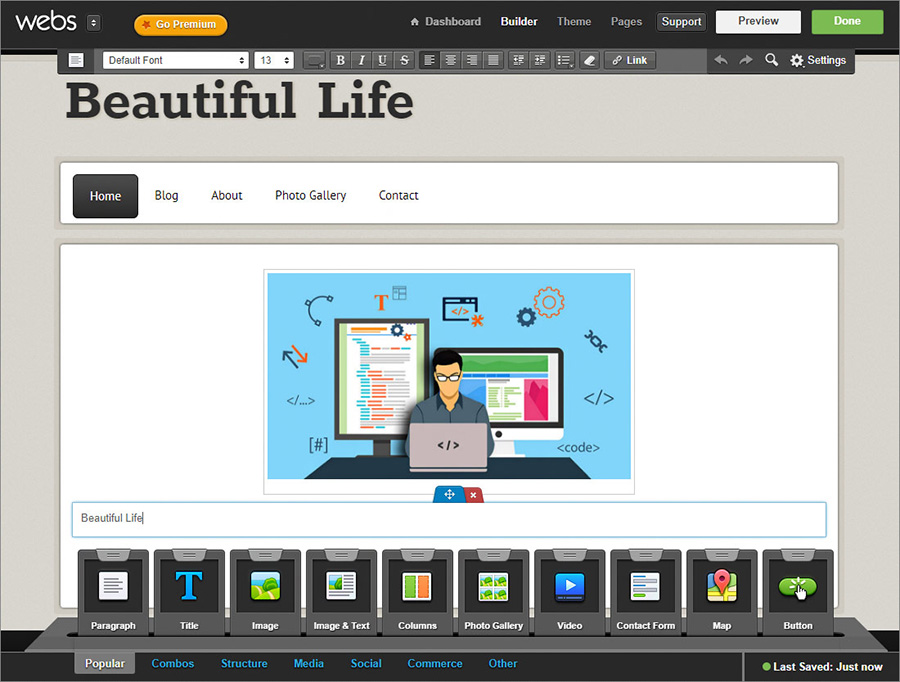900x682 pixels.
Task: Click the Beautiful Life site title
Action: pyautogui.click(x=239, y=101)
